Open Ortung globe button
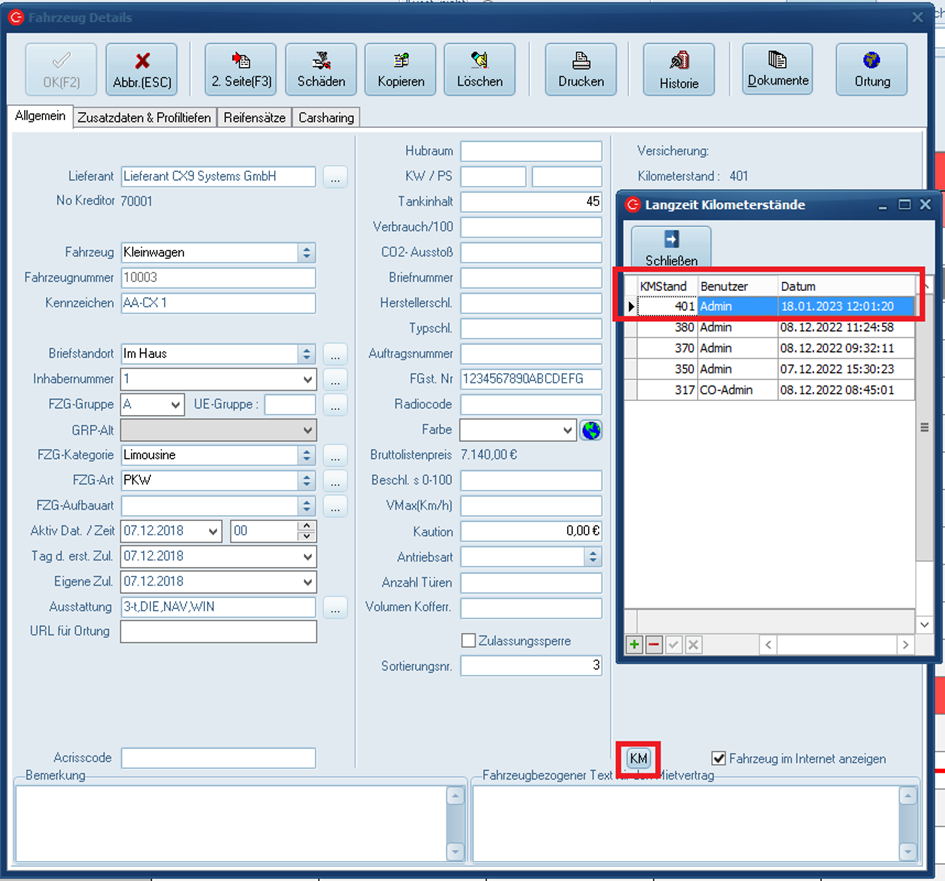 872,69
